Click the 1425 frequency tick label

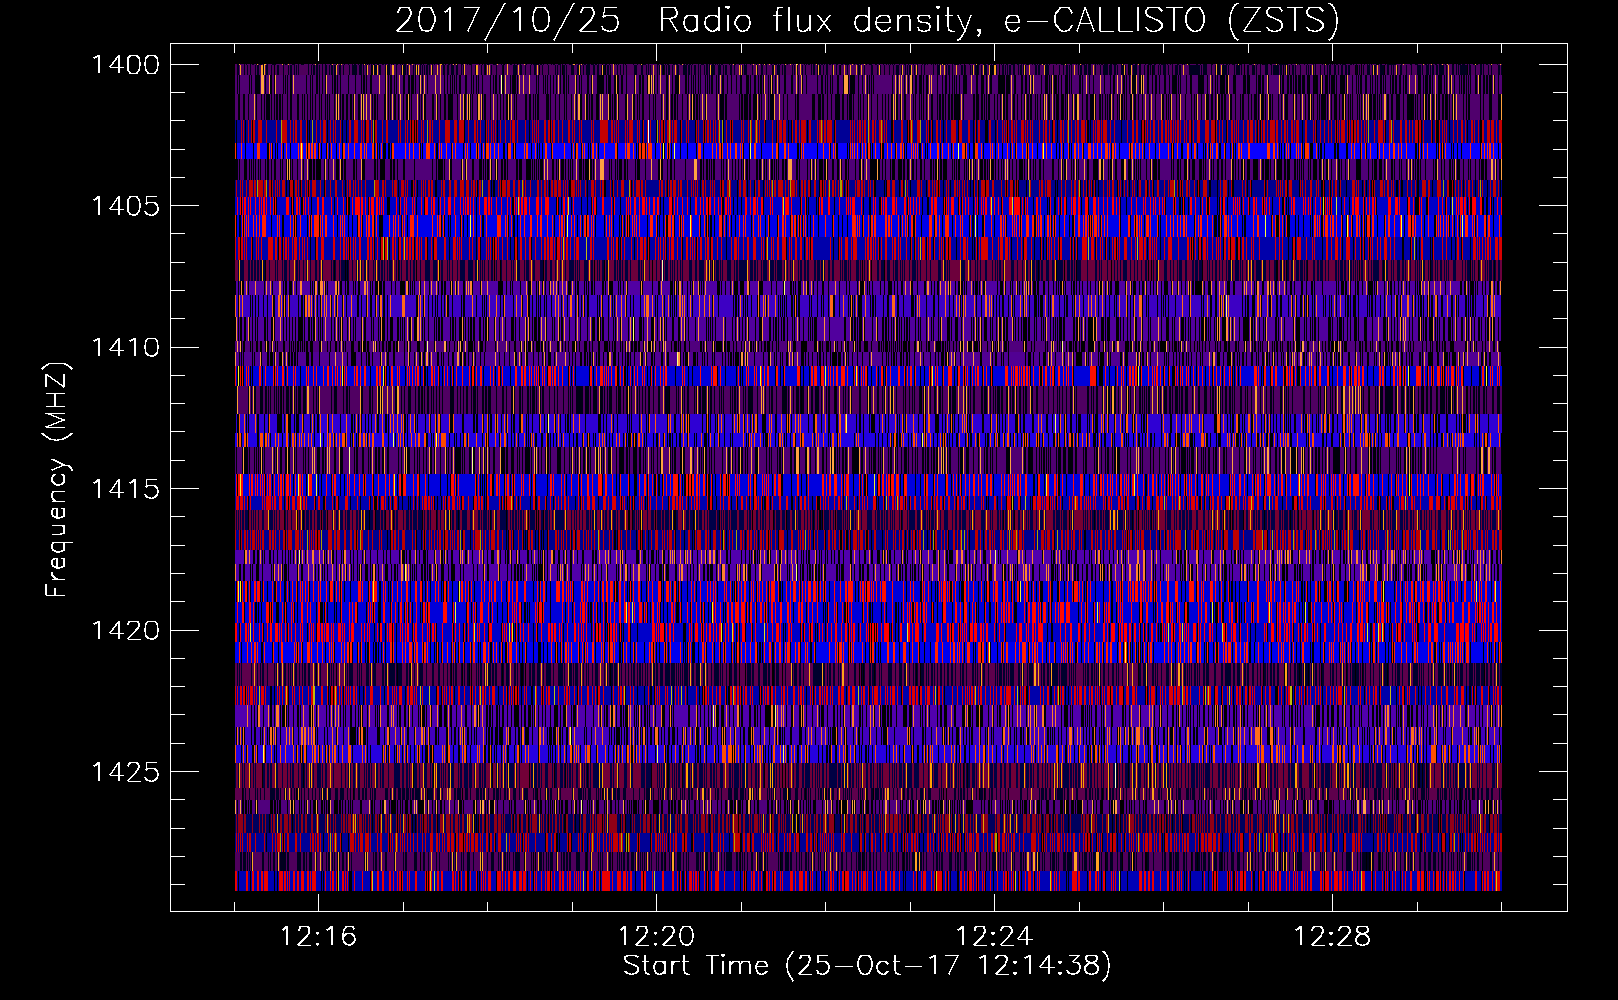[125, 772]
